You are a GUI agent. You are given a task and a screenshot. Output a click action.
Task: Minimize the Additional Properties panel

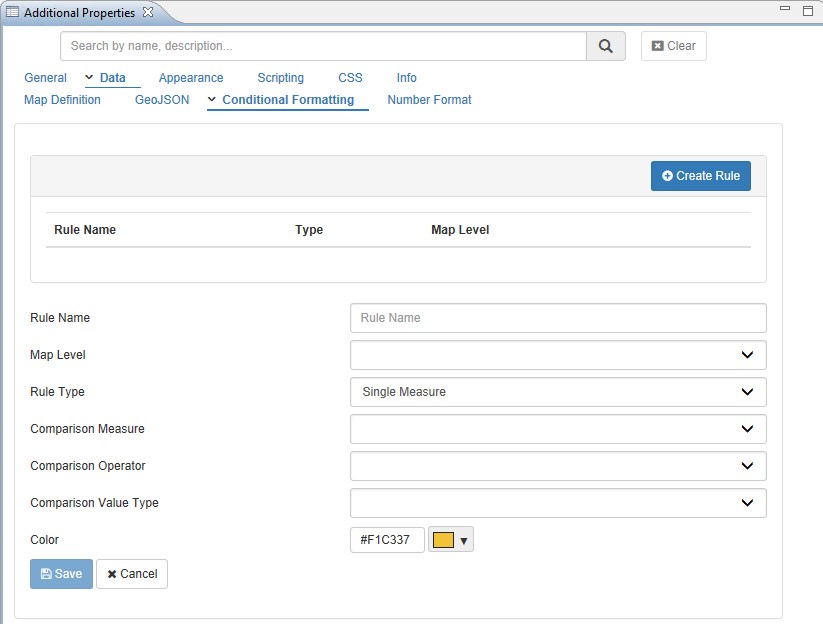click(785, 11)
